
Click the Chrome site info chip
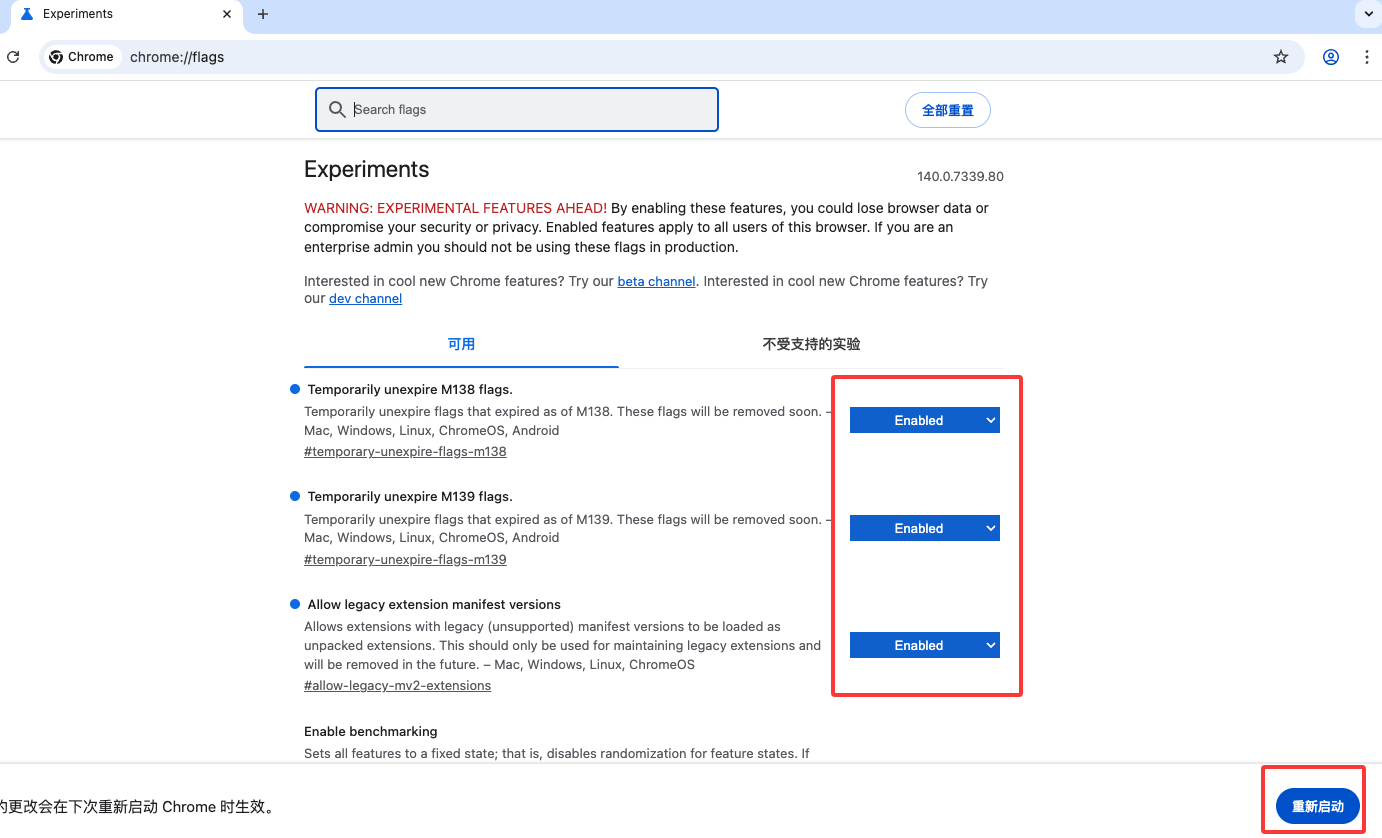click(81, 57)
